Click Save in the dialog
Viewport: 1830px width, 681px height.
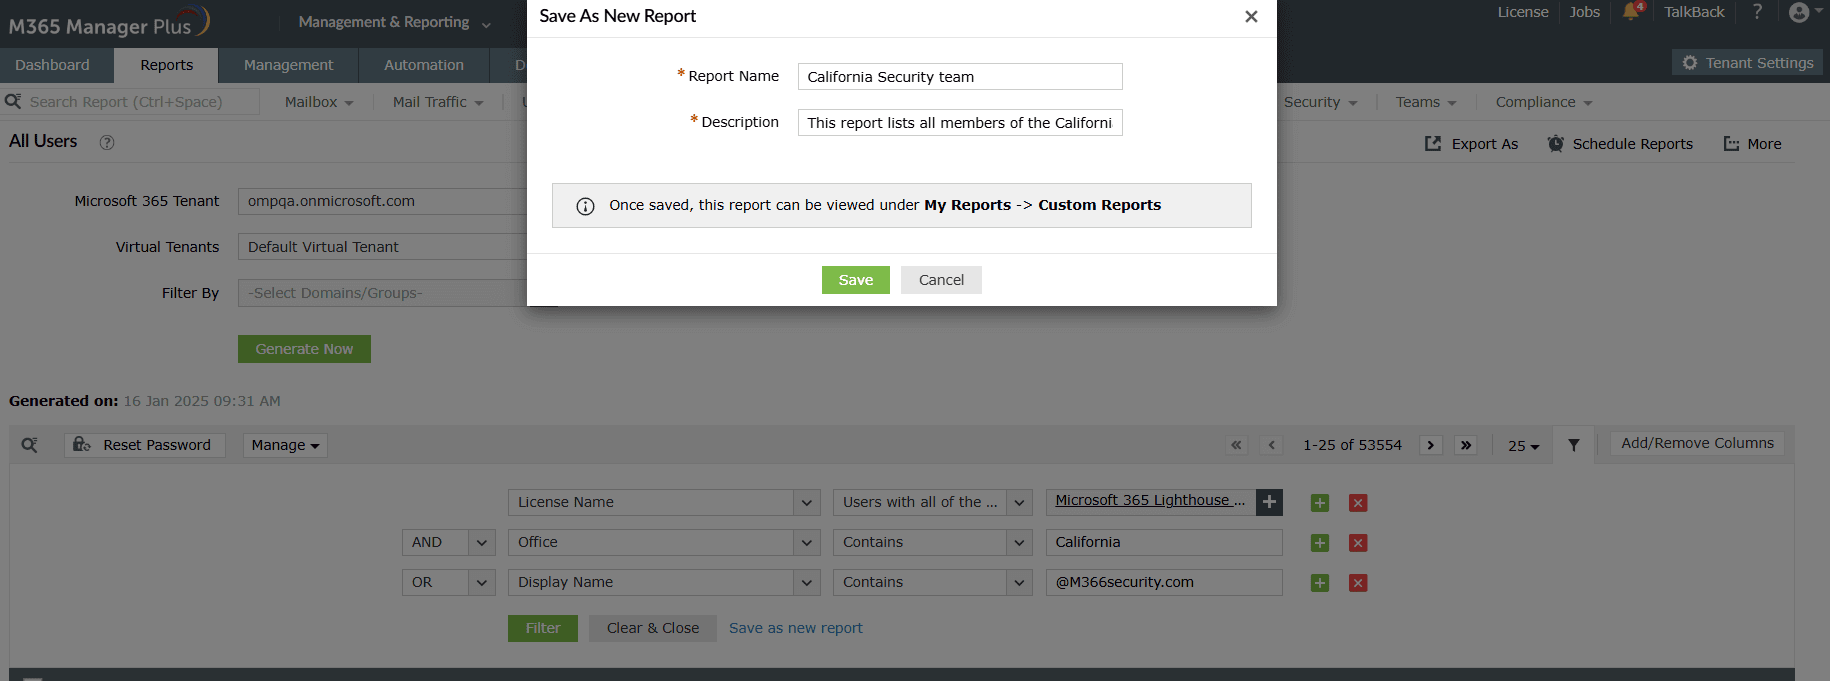click(x=855, y=280)
